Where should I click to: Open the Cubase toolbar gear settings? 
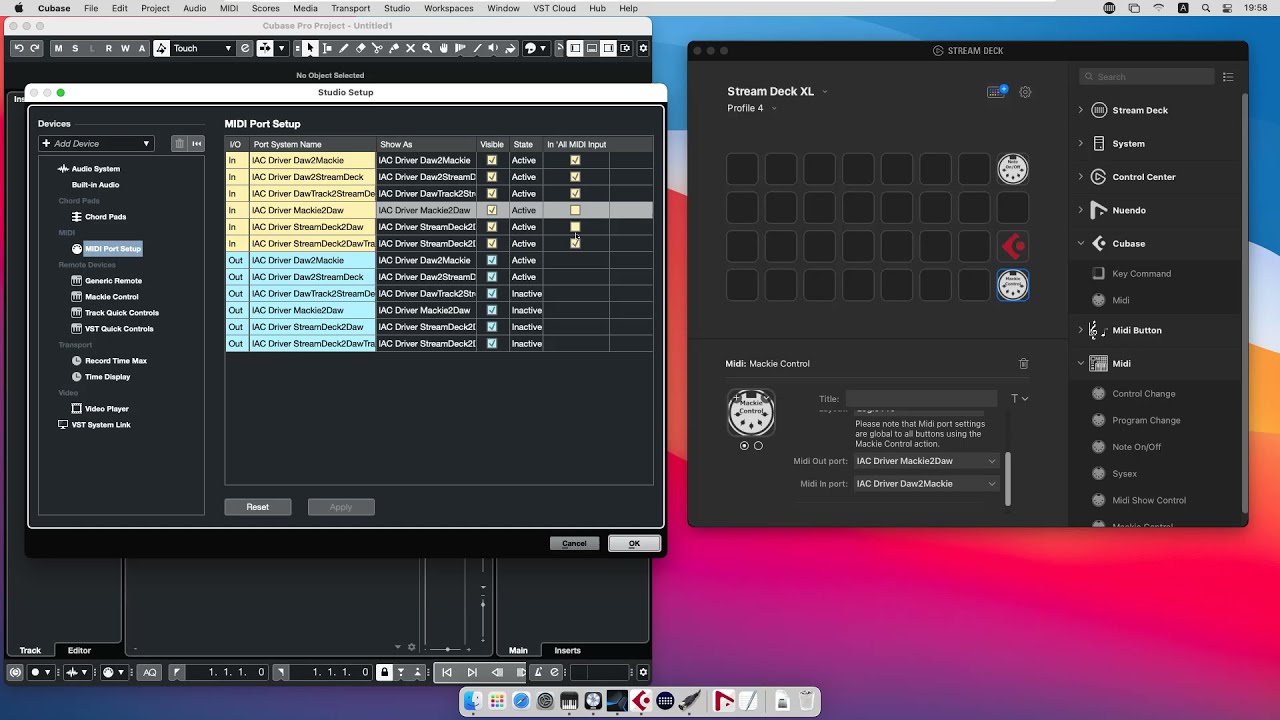tap(643, 48)
